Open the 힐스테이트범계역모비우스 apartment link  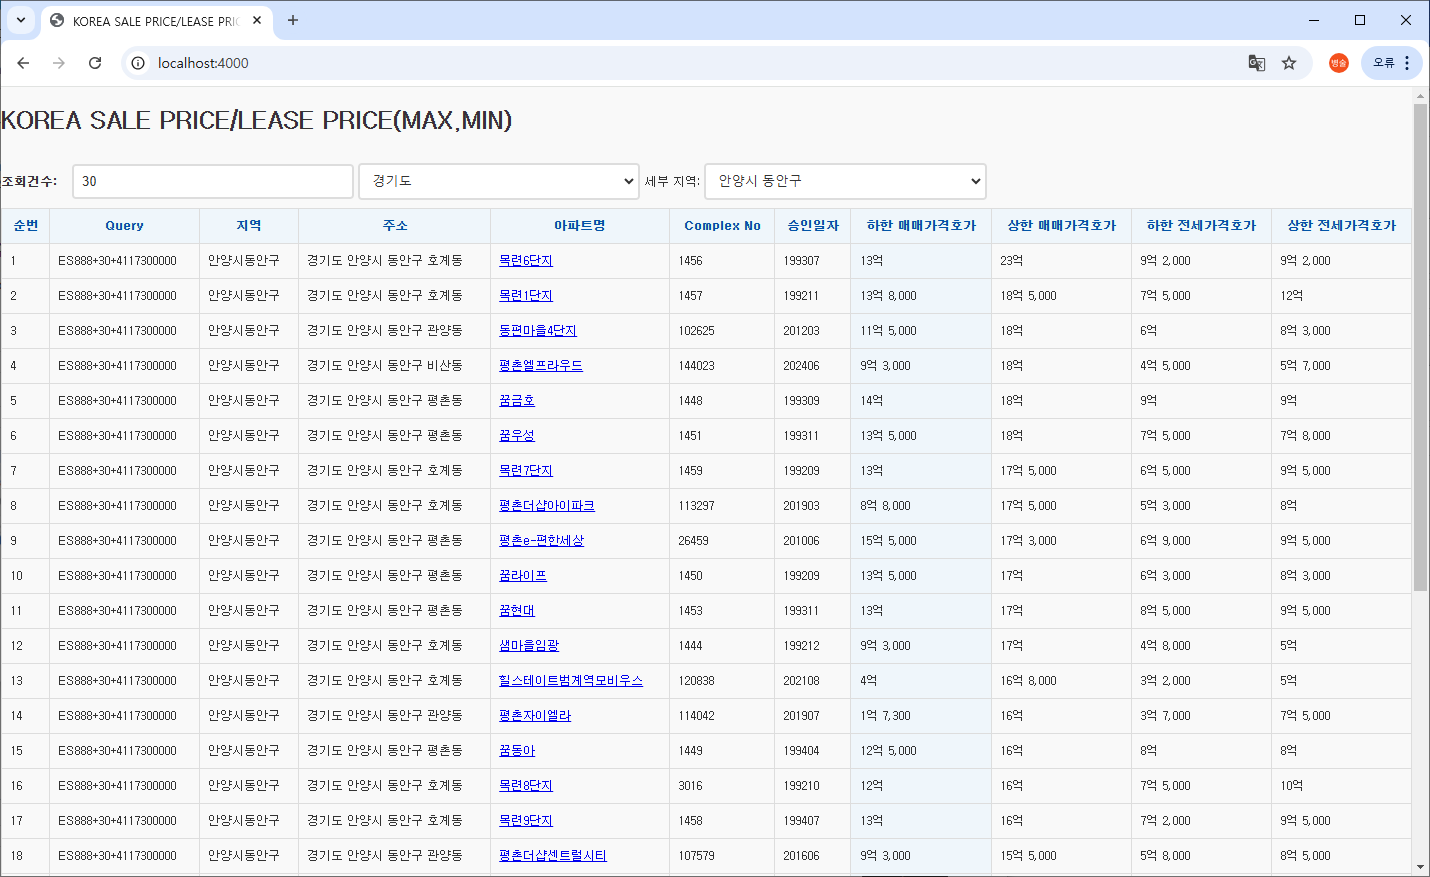[571, 681]
